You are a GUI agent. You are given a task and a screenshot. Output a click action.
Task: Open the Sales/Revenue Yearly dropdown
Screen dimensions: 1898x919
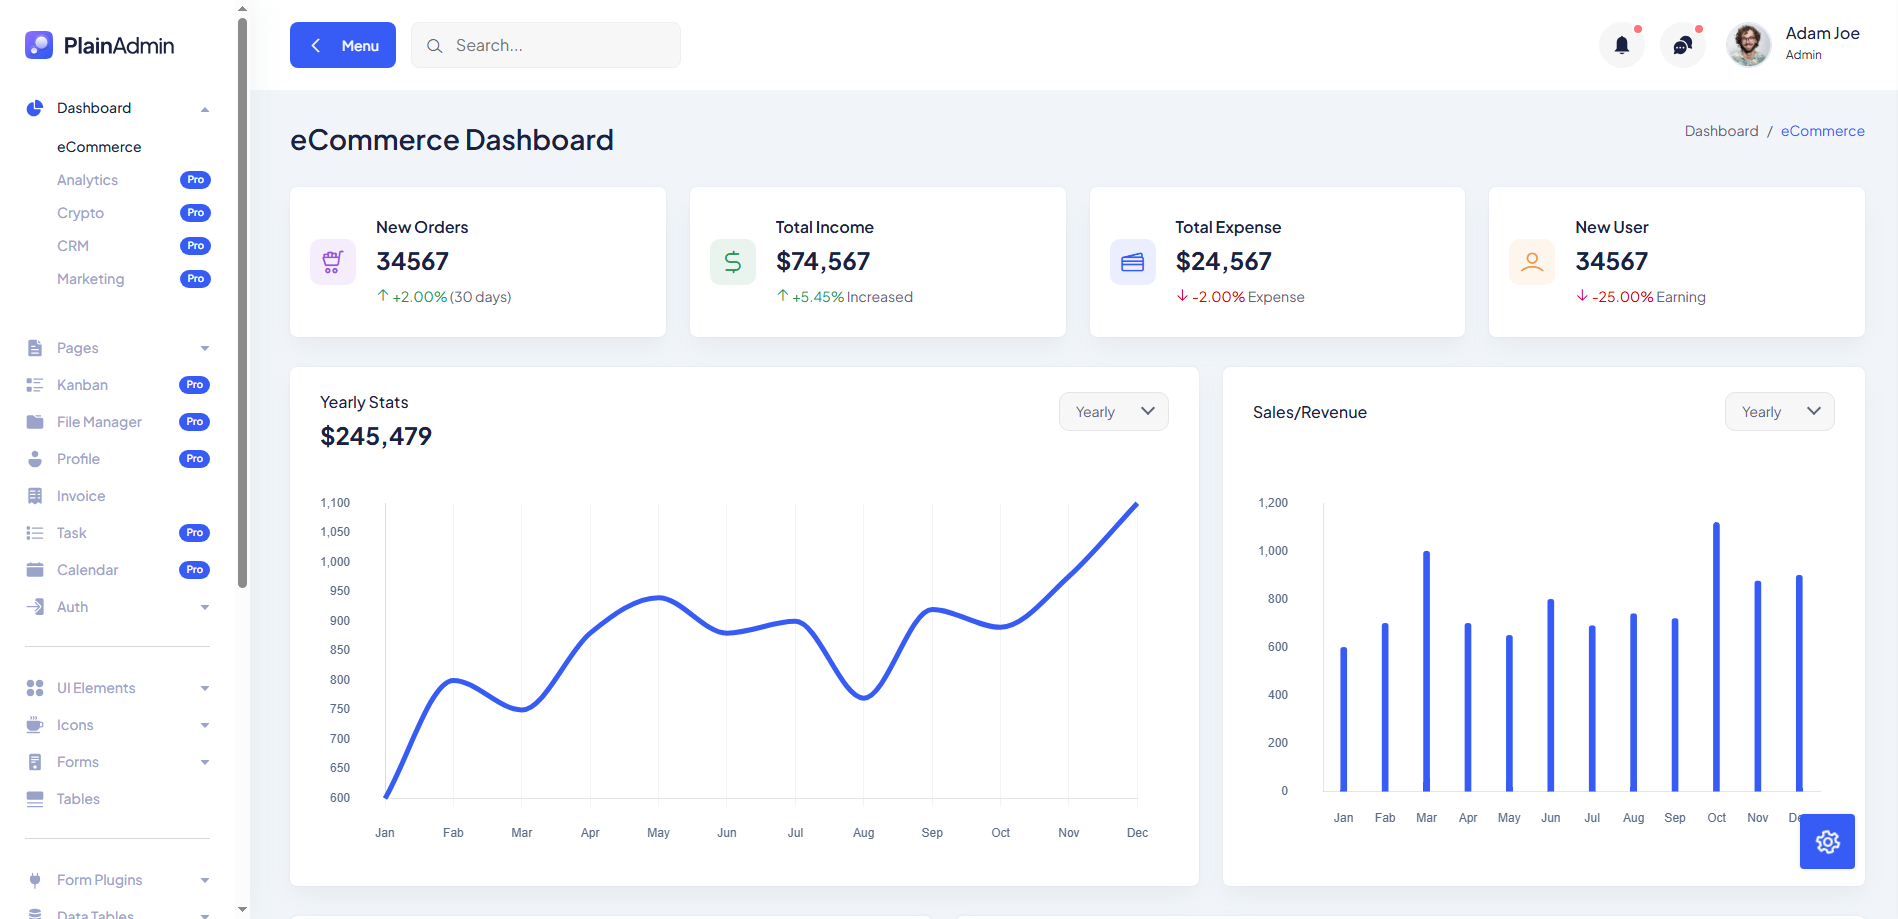tap(1780, 412)
